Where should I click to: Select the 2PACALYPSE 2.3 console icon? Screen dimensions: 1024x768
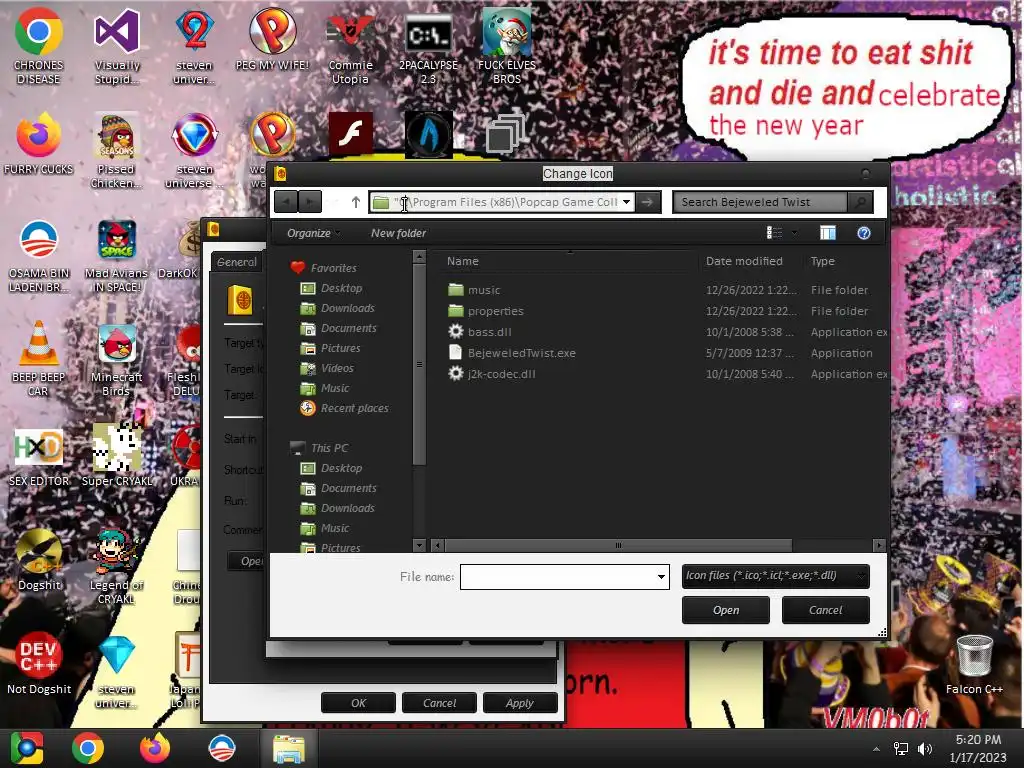pyautogui.click(x=428, y=46)
